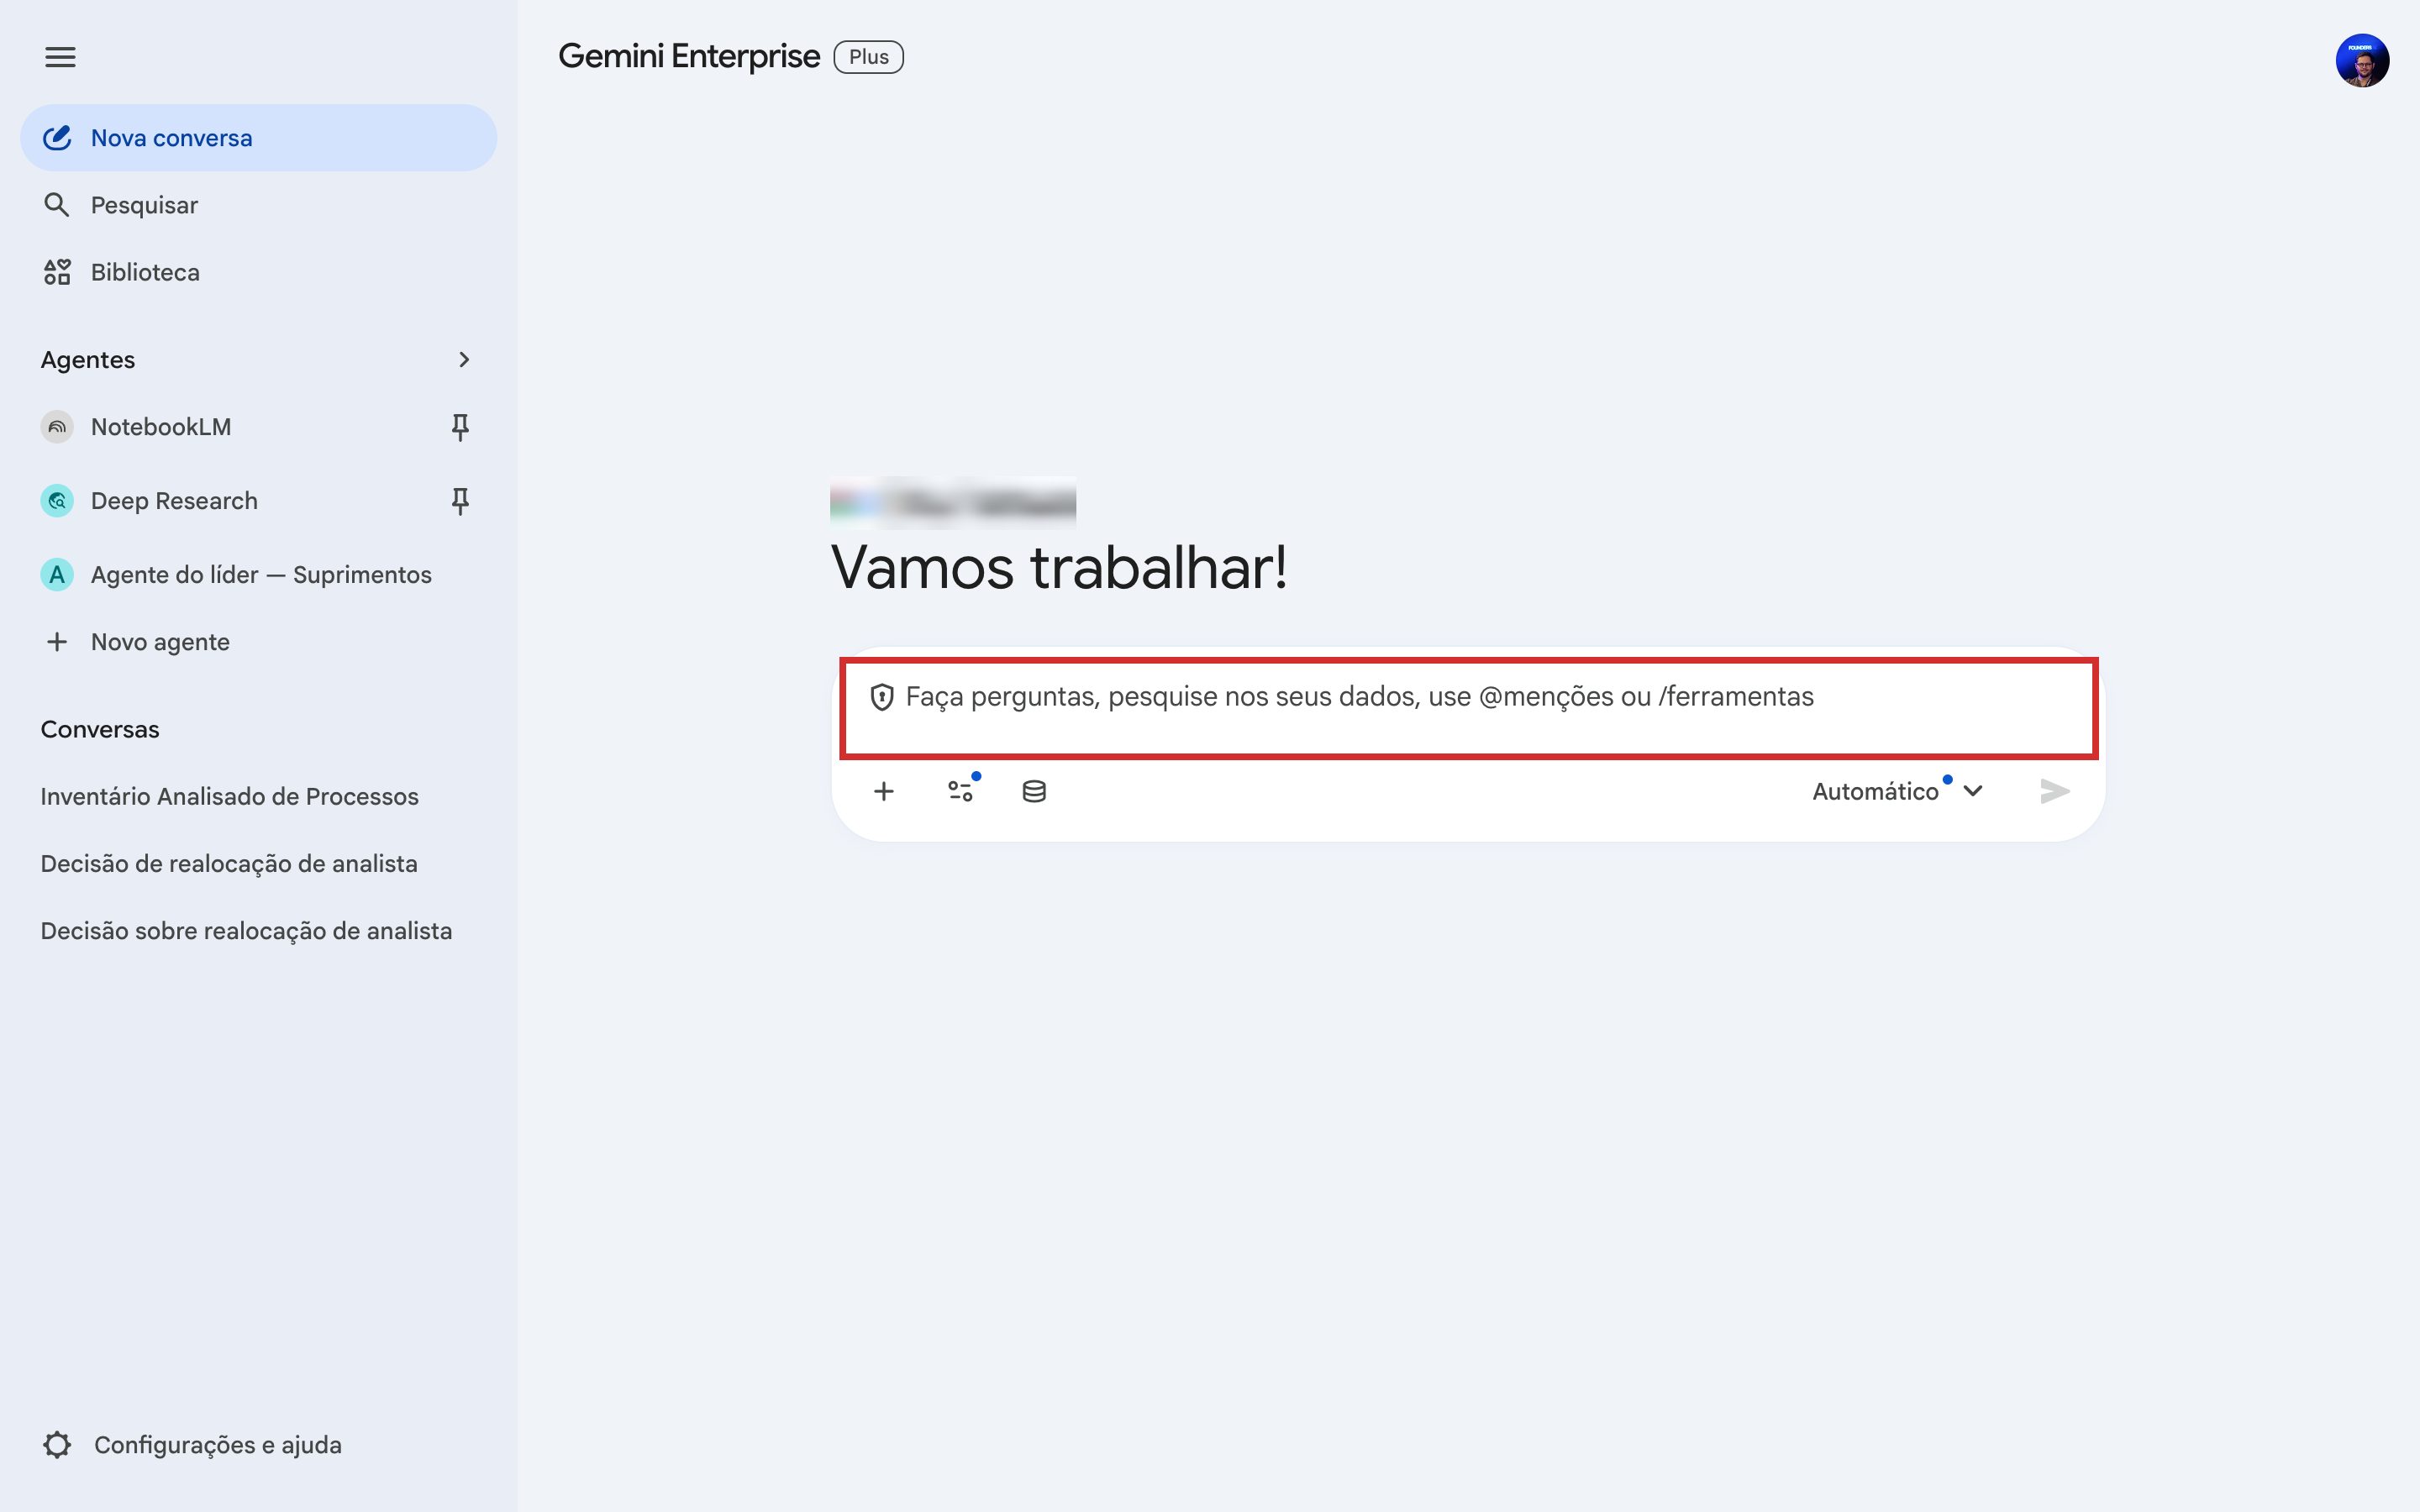The width and height of the screenshot is (2420, 1512).
Task: Open the hamburger main menu
Action: coord(60,57)
